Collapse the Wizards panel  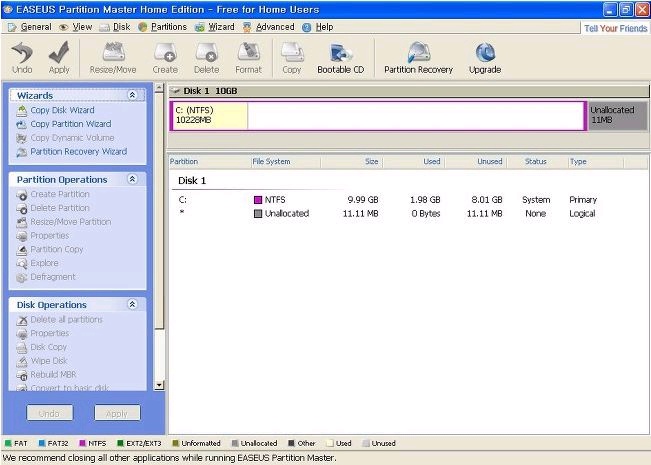point(132,95)
